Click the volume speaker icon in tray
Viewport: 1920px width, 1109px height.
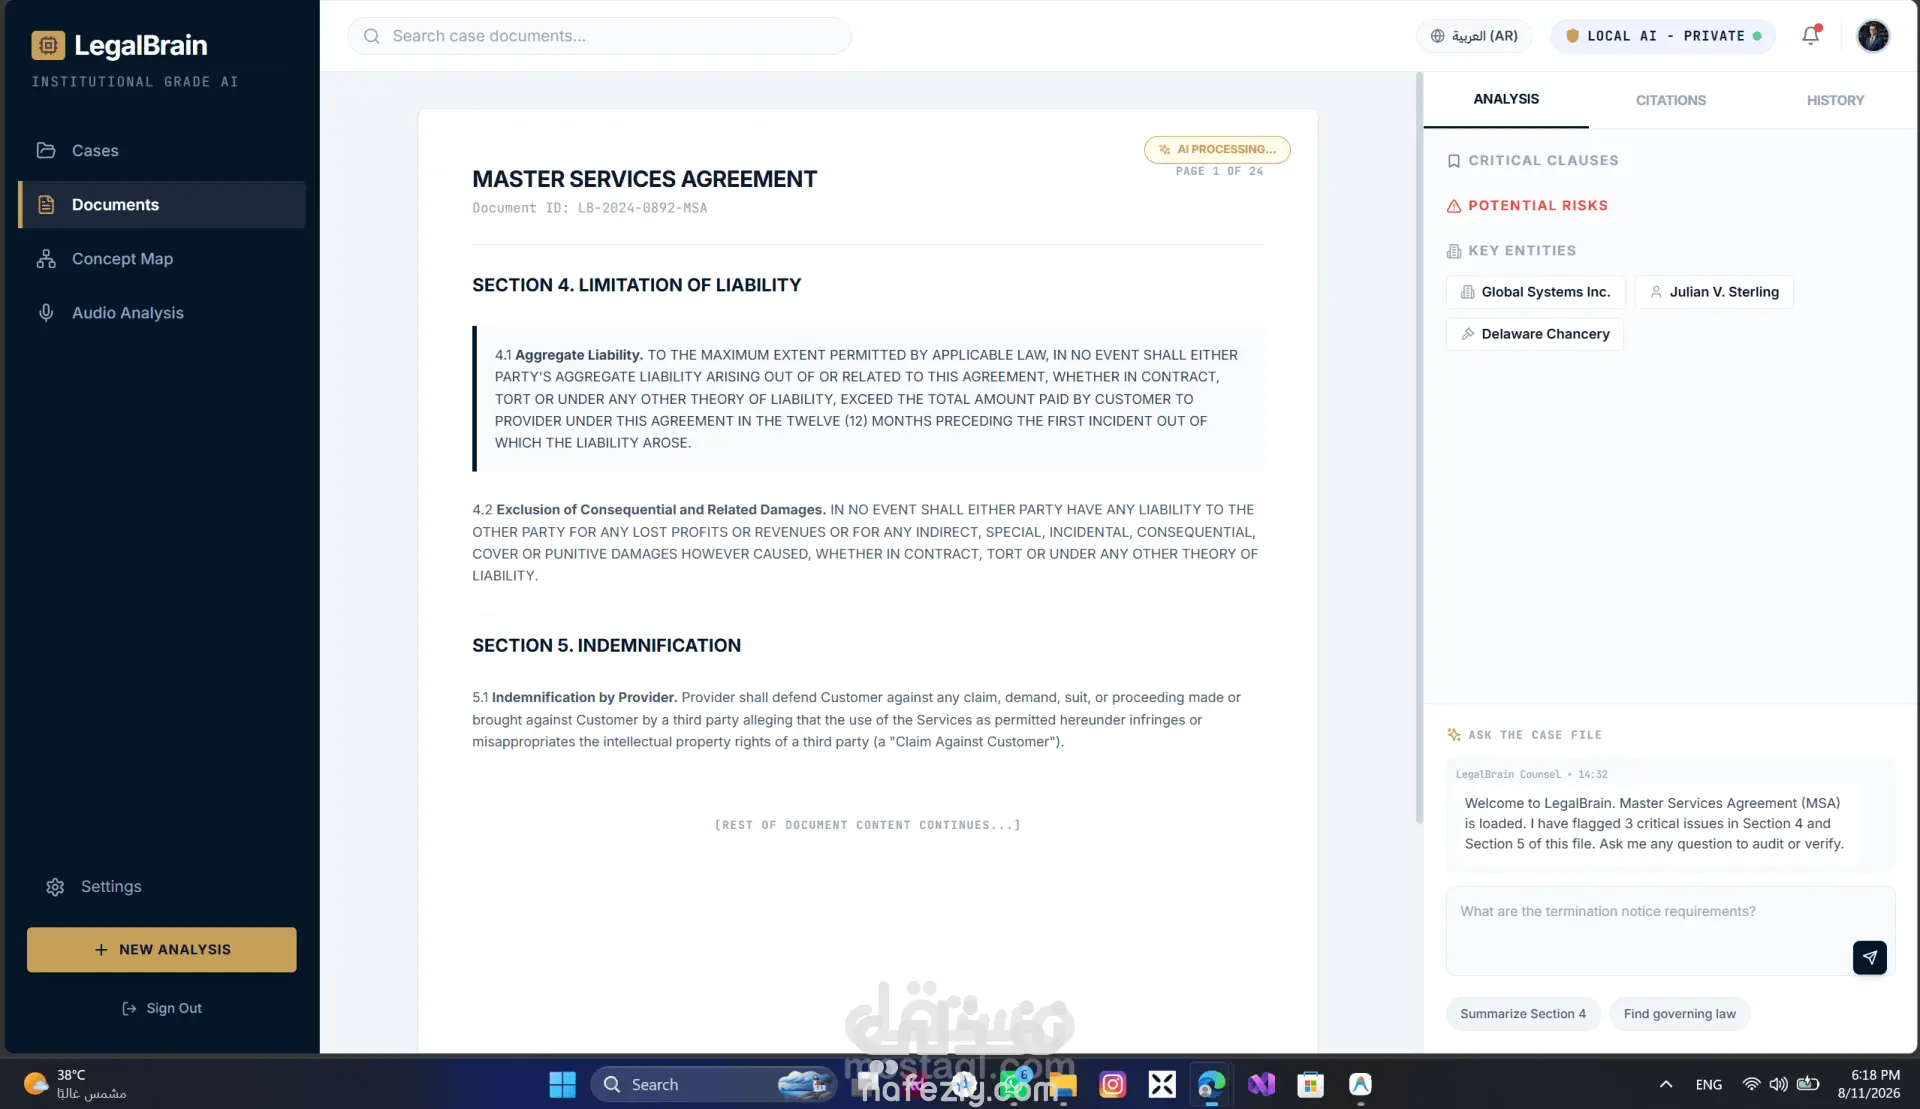1778,1084
